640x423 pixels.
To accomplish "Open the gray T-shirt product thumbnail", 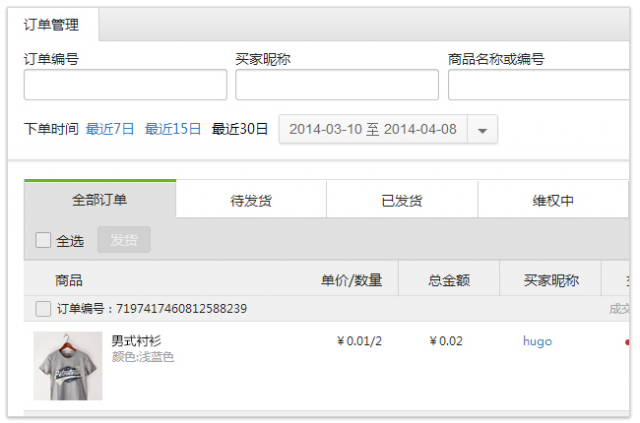I will 68,366.
